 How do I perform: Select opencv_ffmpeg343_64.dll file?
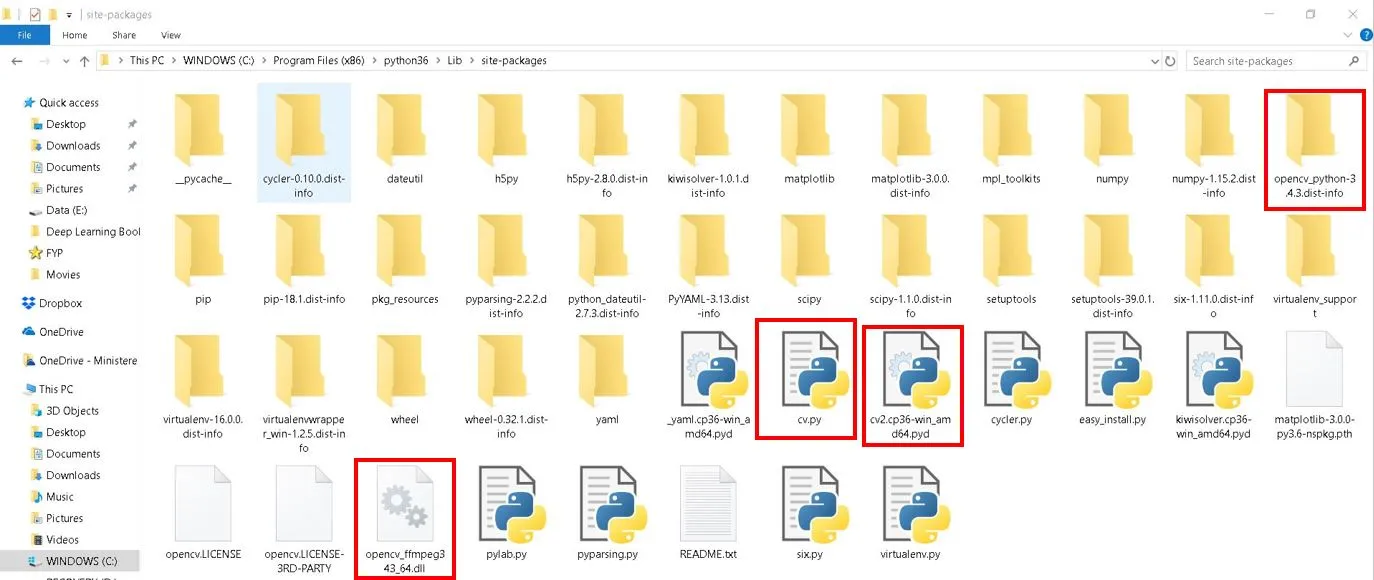(x=405, y=518)
